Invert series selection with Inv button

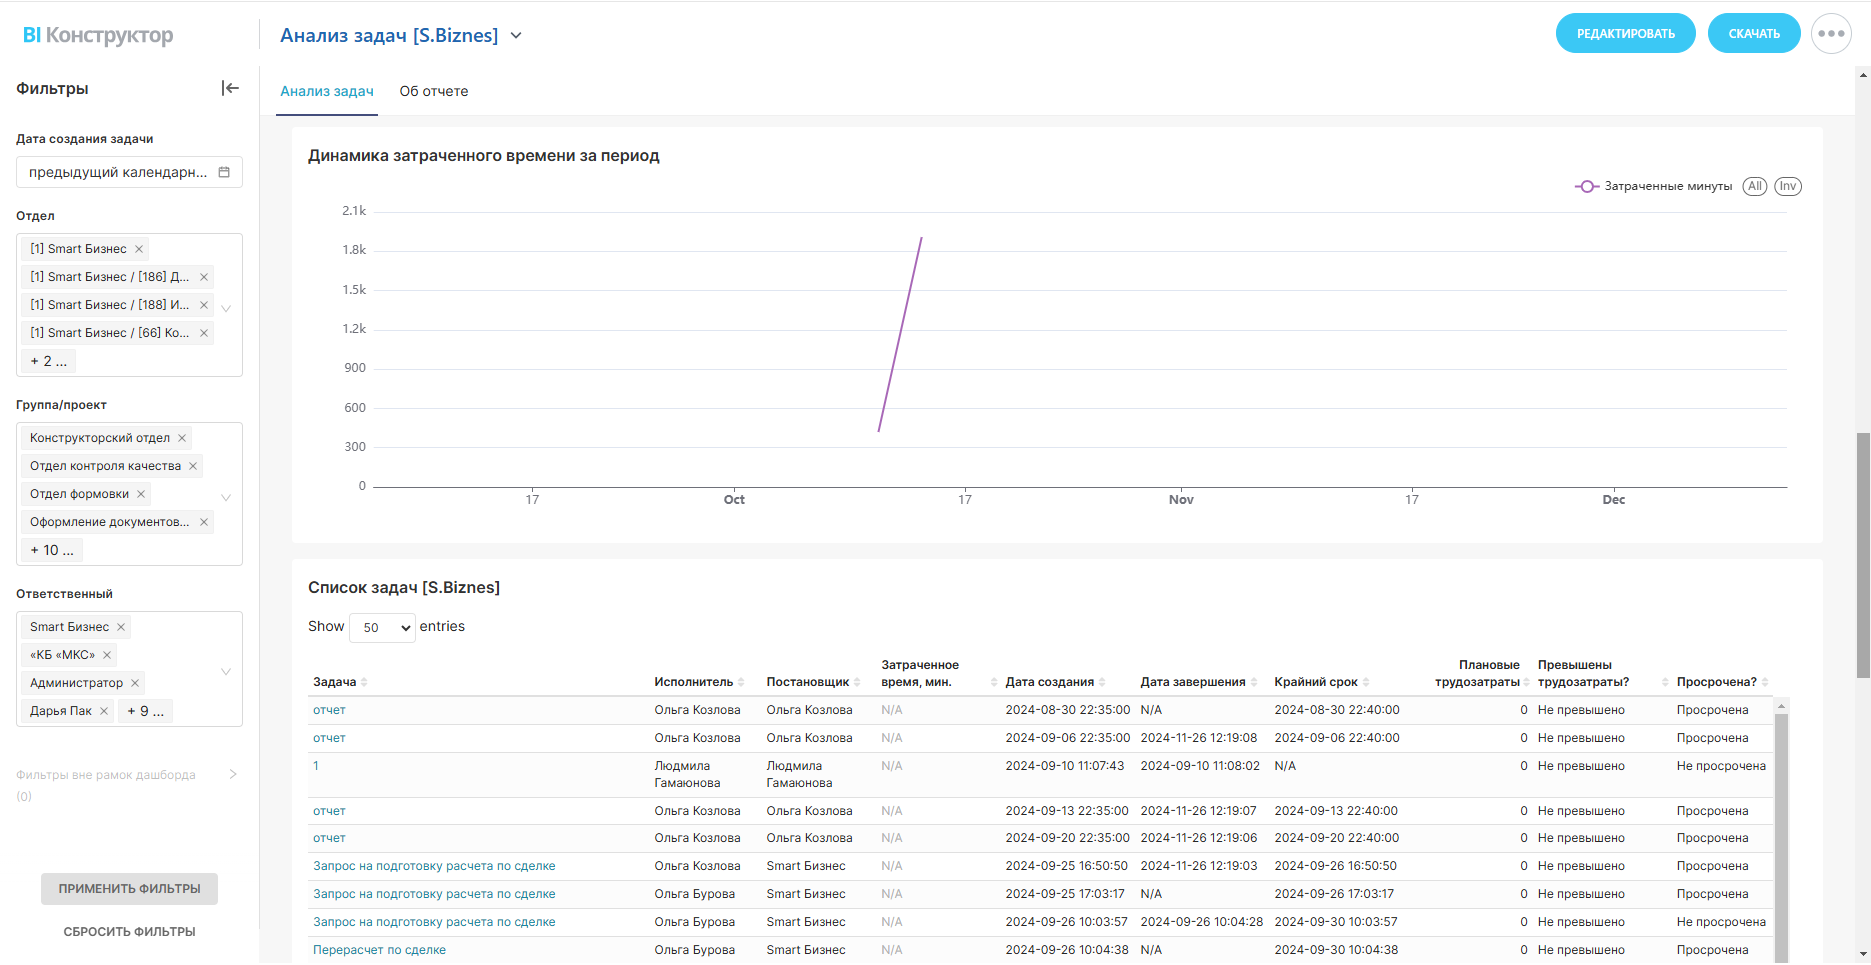click(x=1787, y=186)
